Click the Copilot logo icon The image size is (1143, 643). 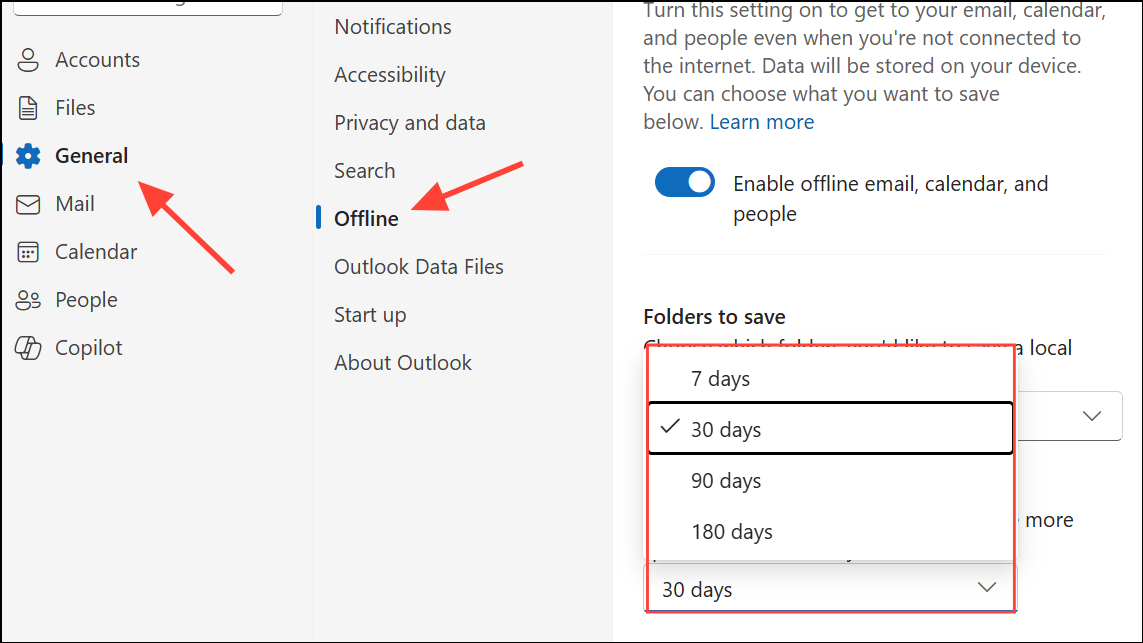28,348
